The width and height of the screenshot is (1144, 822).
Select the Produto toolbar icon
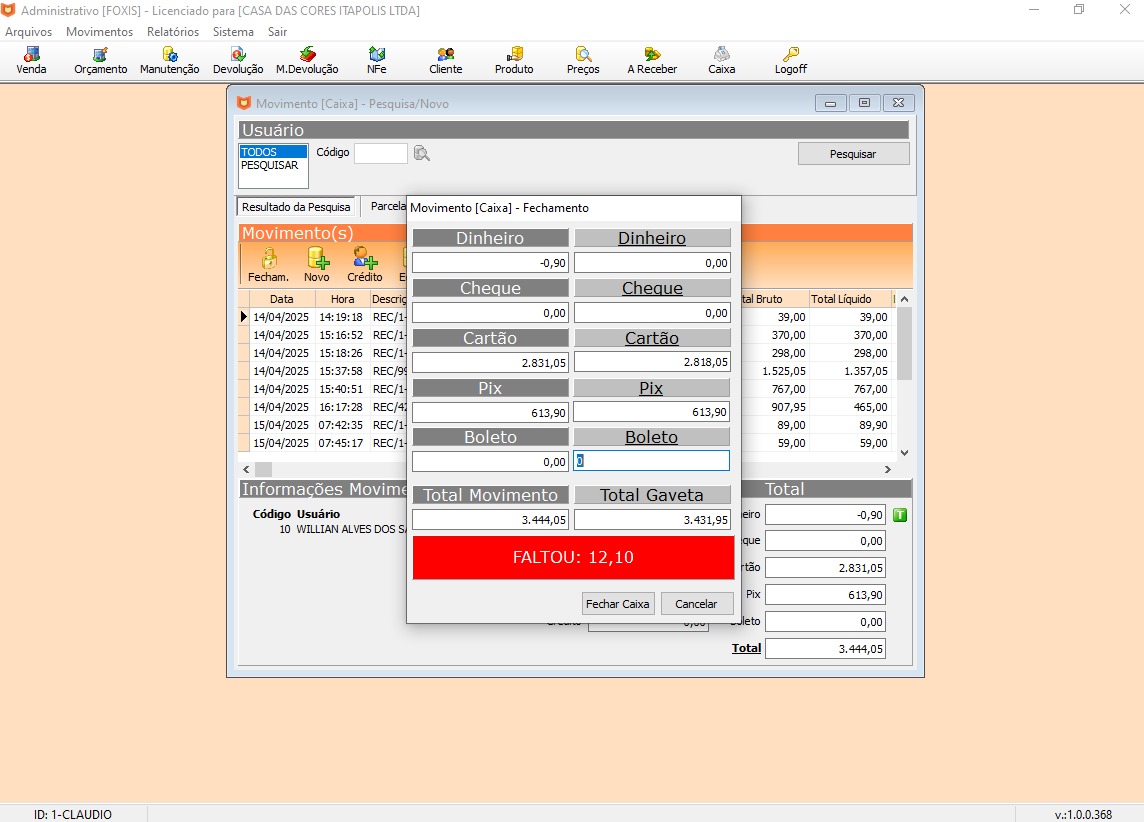click(514, 55)
